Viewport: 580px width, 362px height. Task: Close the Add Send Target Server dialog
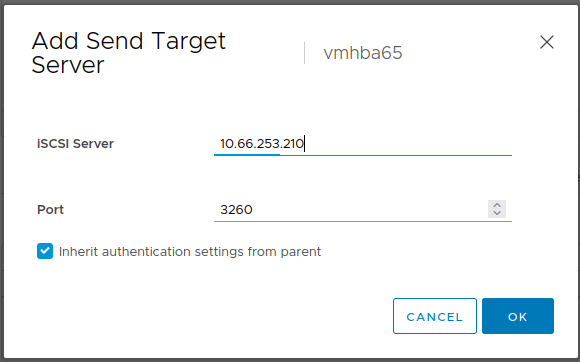(546, 42)
